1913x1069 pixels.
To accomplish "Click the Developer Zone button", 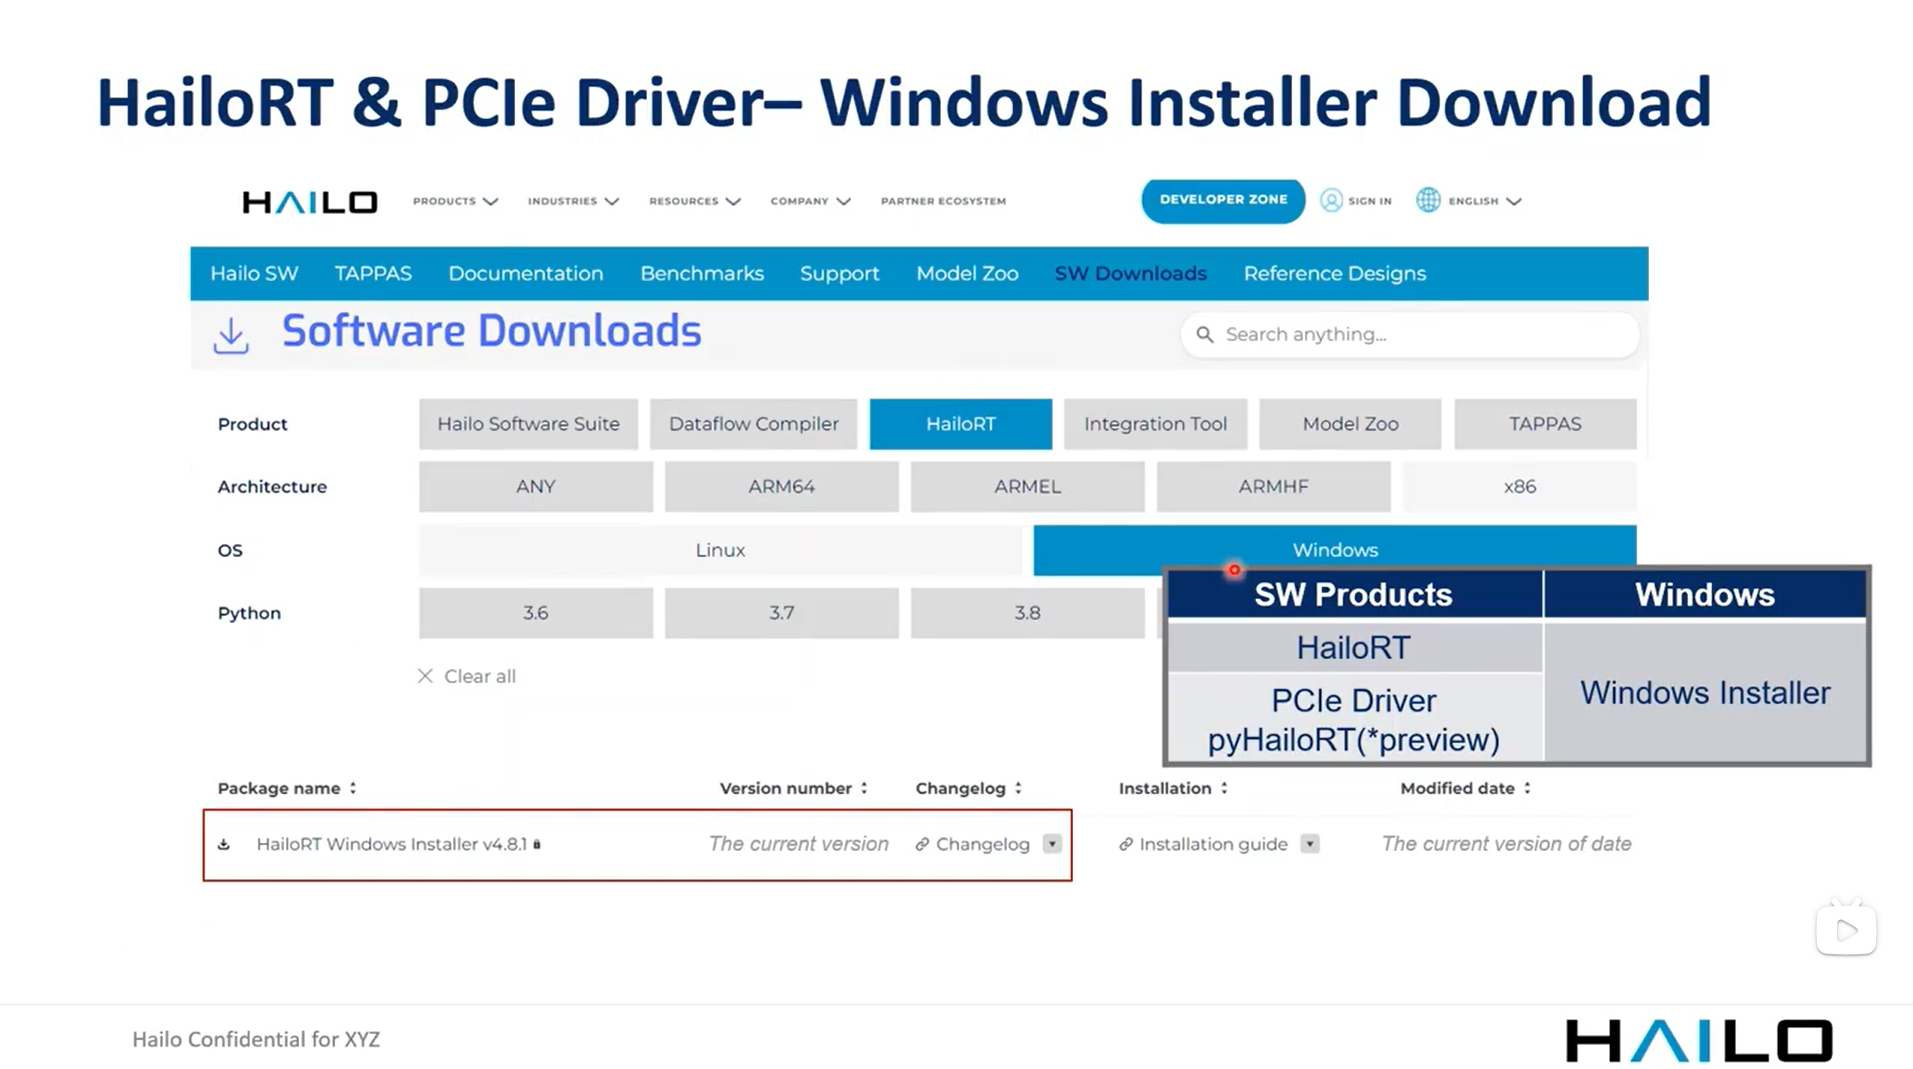I will [x=1223, y=200].
